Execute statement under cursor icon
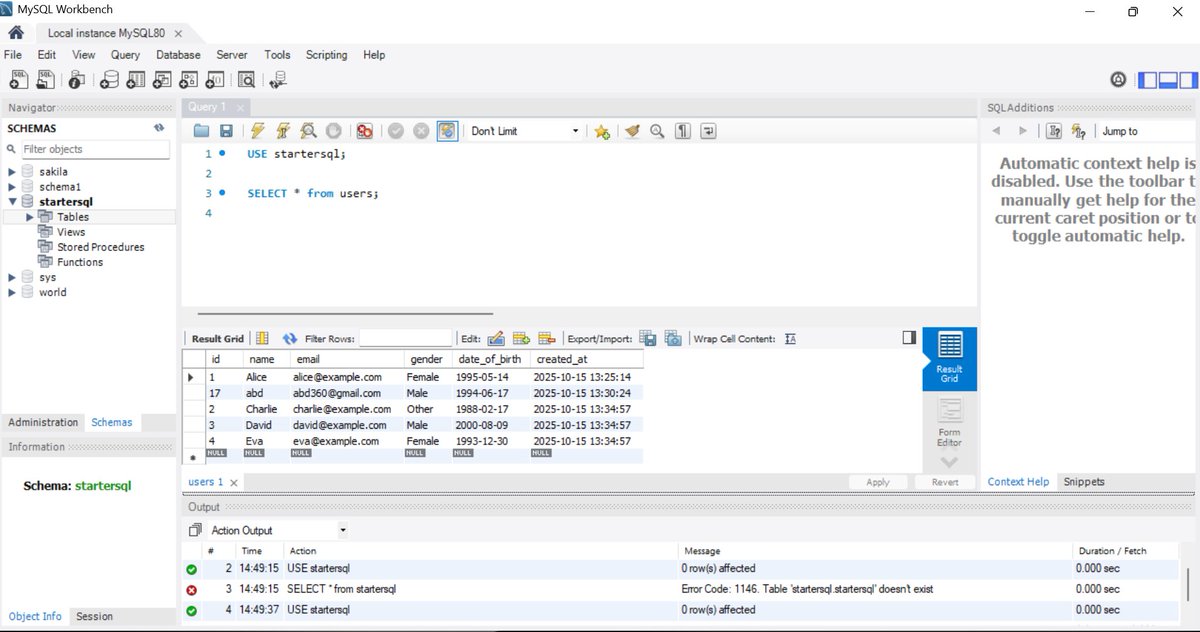Screen dimensions: 1200x632 click(283, 131)
